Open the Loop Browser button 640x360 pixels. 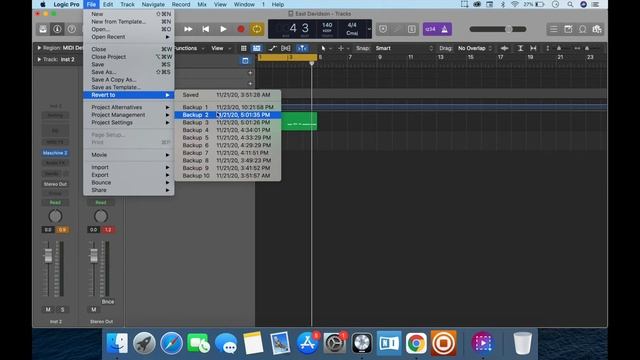(x=582, y=29)
